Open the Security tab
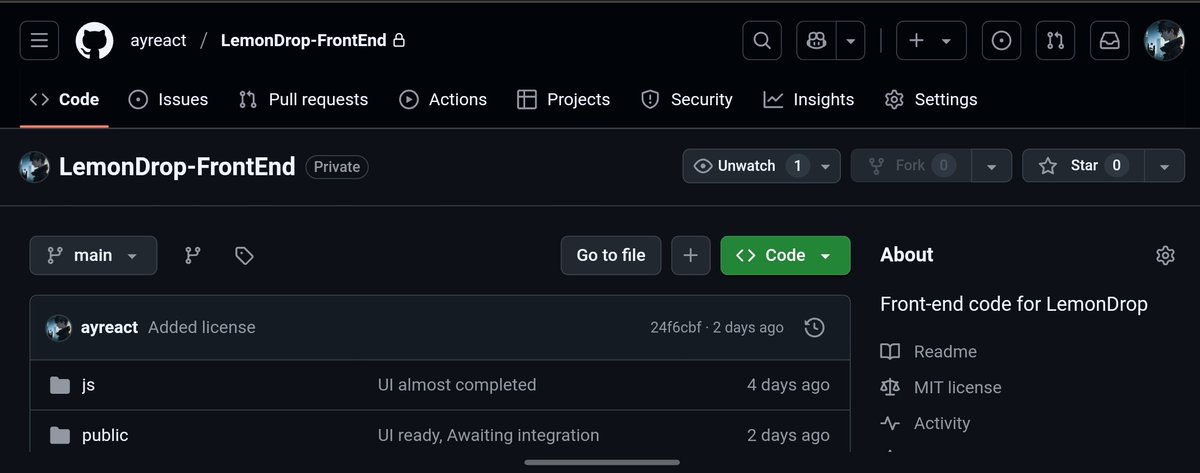Screen dimensions: 1200x473 point(687,99)
